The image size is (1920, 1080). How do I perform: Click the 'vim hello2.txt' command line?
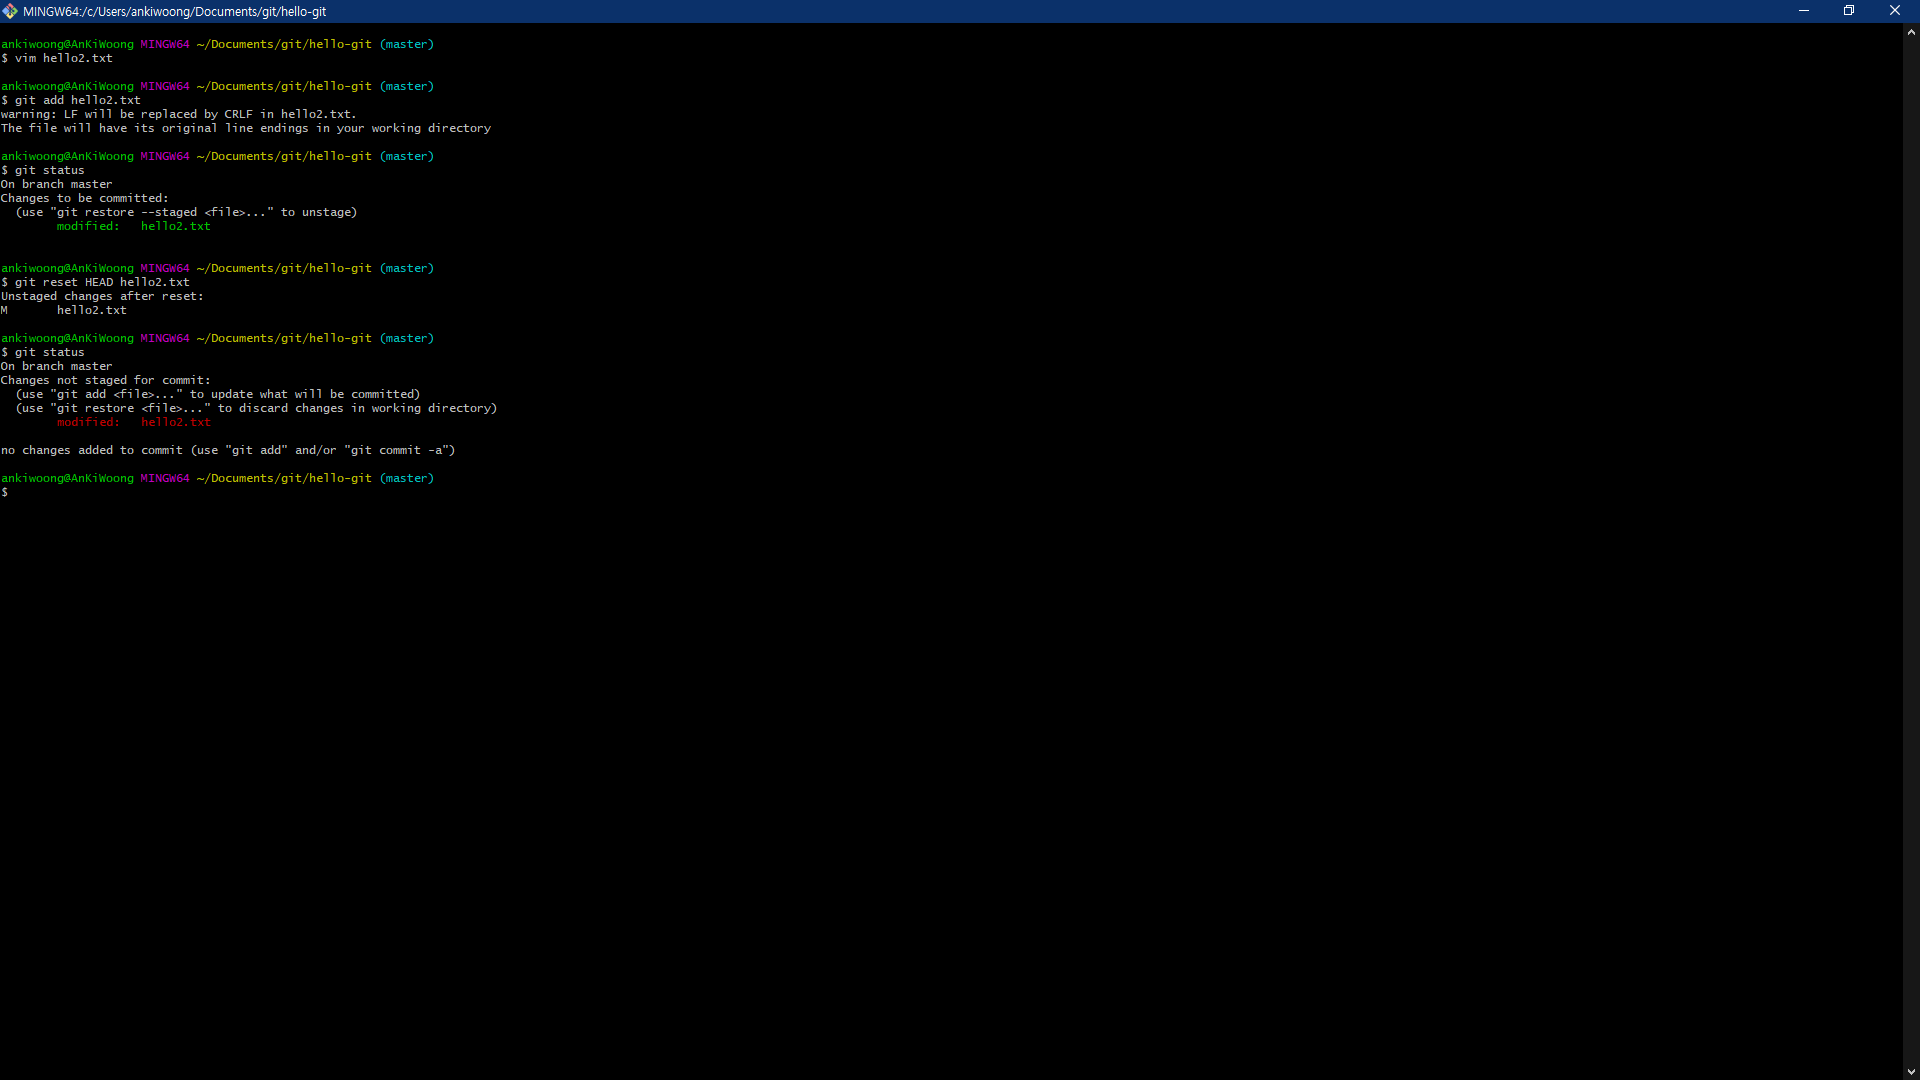click(x=63, y=59)
